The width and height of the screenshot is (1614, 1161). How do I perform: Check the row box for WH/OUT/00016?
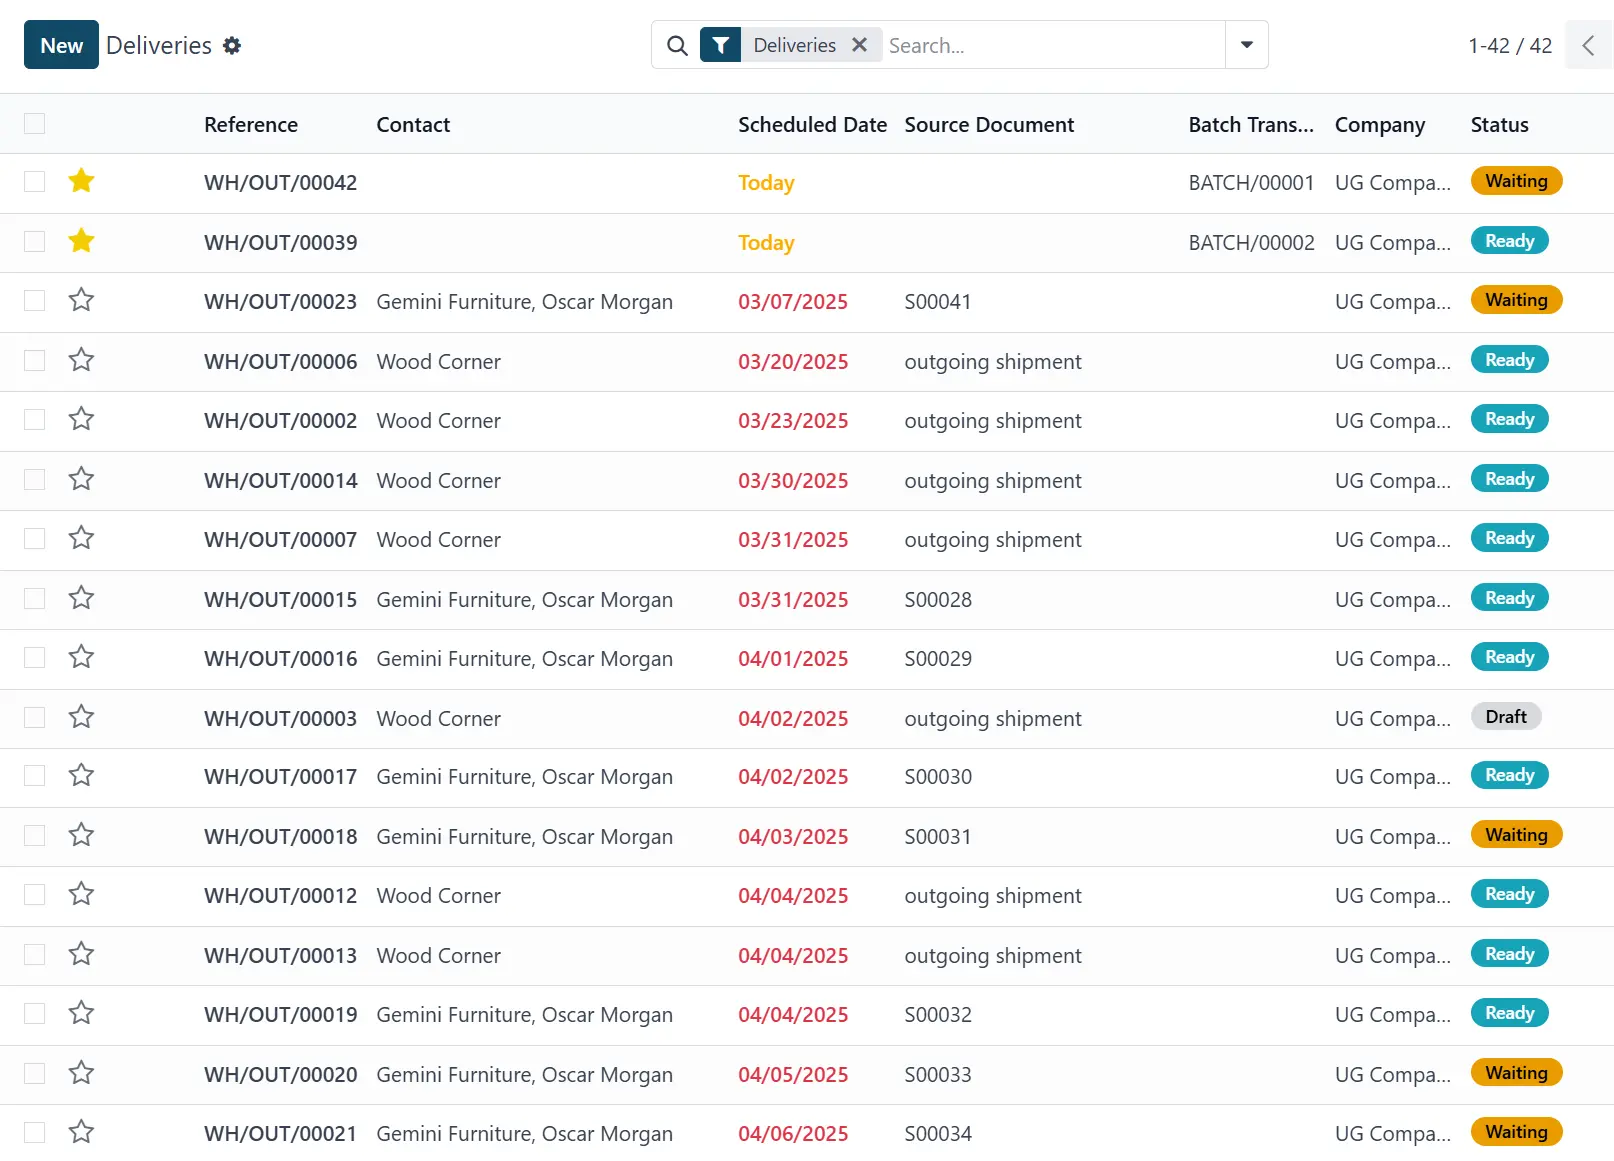35,657
